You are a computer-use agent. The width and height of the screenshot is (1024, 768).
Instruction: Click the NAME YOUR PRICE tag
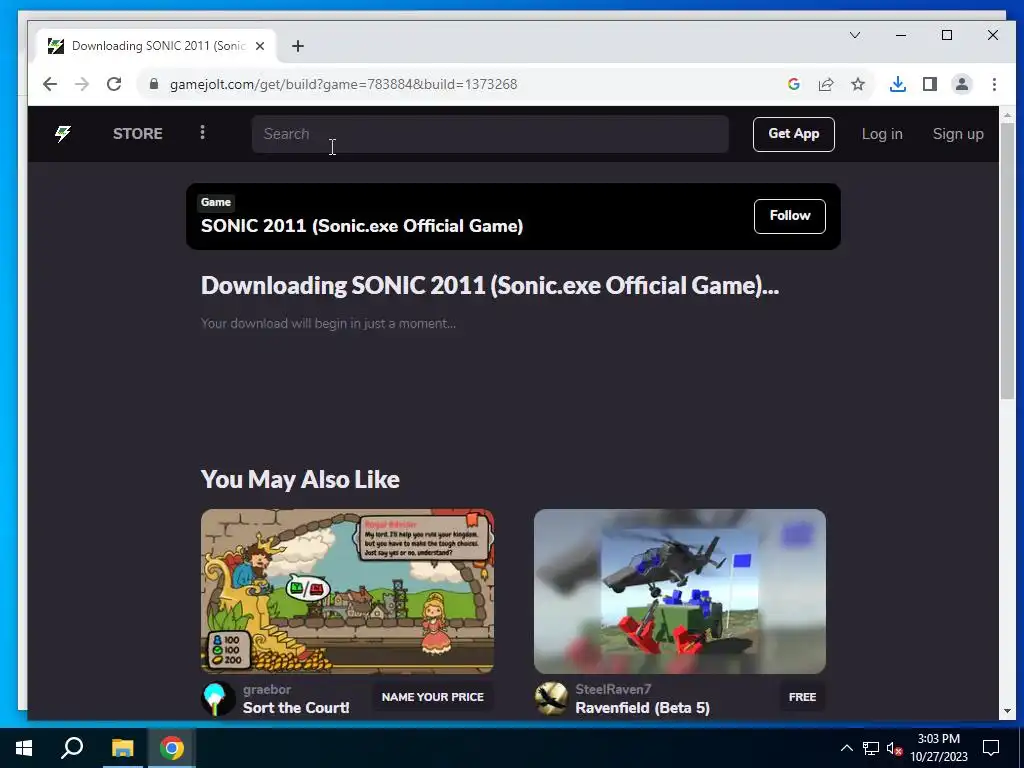432,697
